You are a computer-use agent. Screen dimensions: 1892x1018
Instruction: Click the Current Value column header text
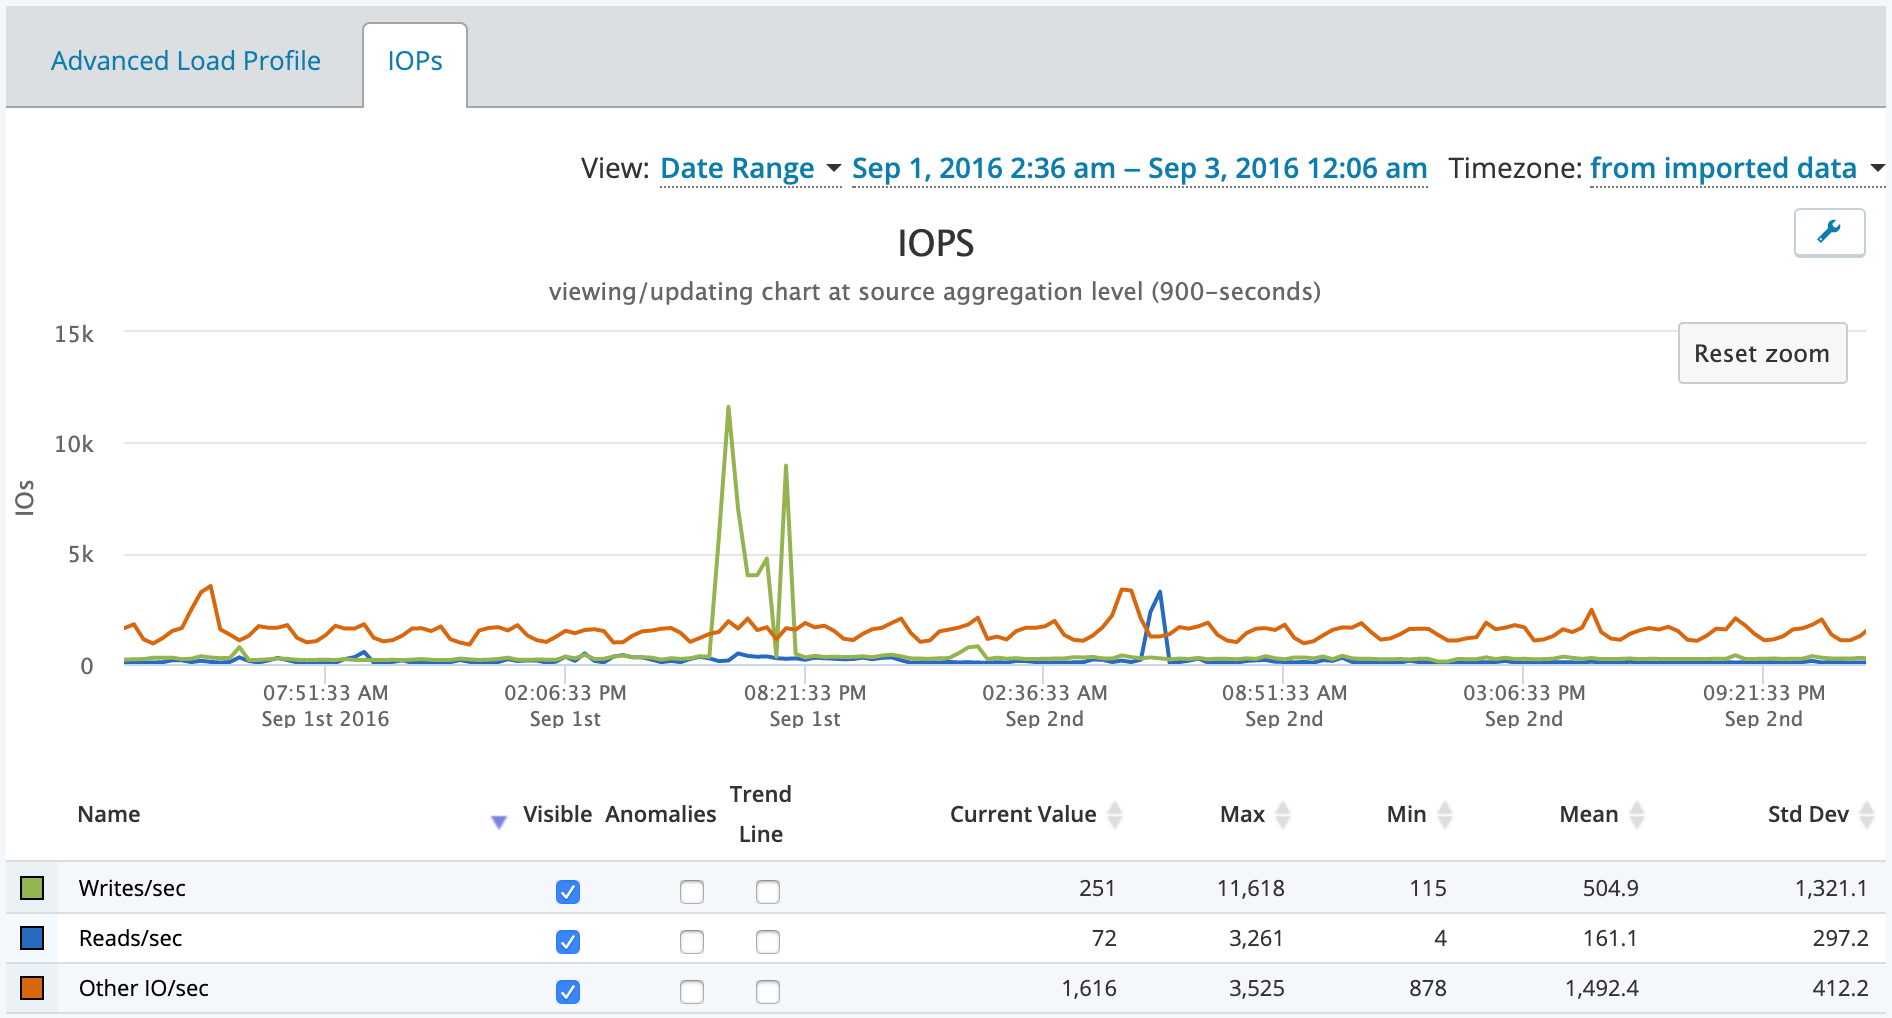coord(1023,814)
